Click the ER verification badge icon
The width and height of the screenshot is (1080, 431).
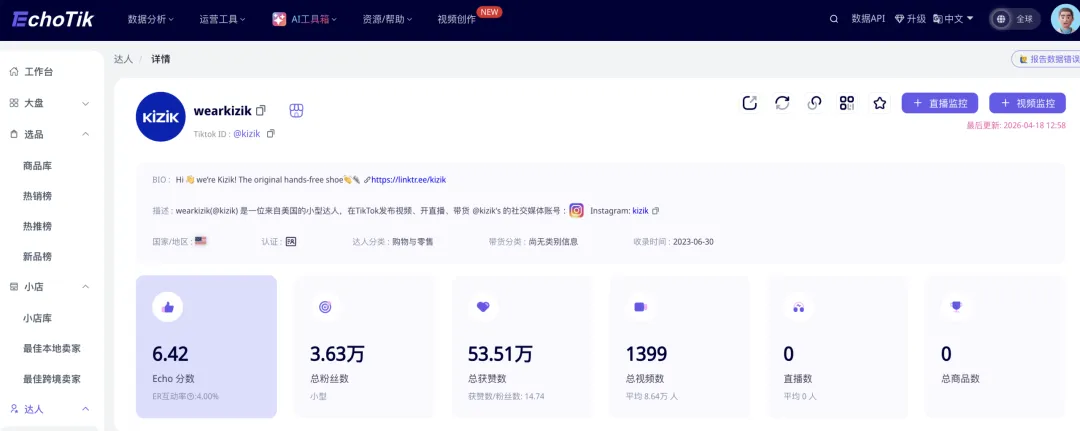(291, 242)
